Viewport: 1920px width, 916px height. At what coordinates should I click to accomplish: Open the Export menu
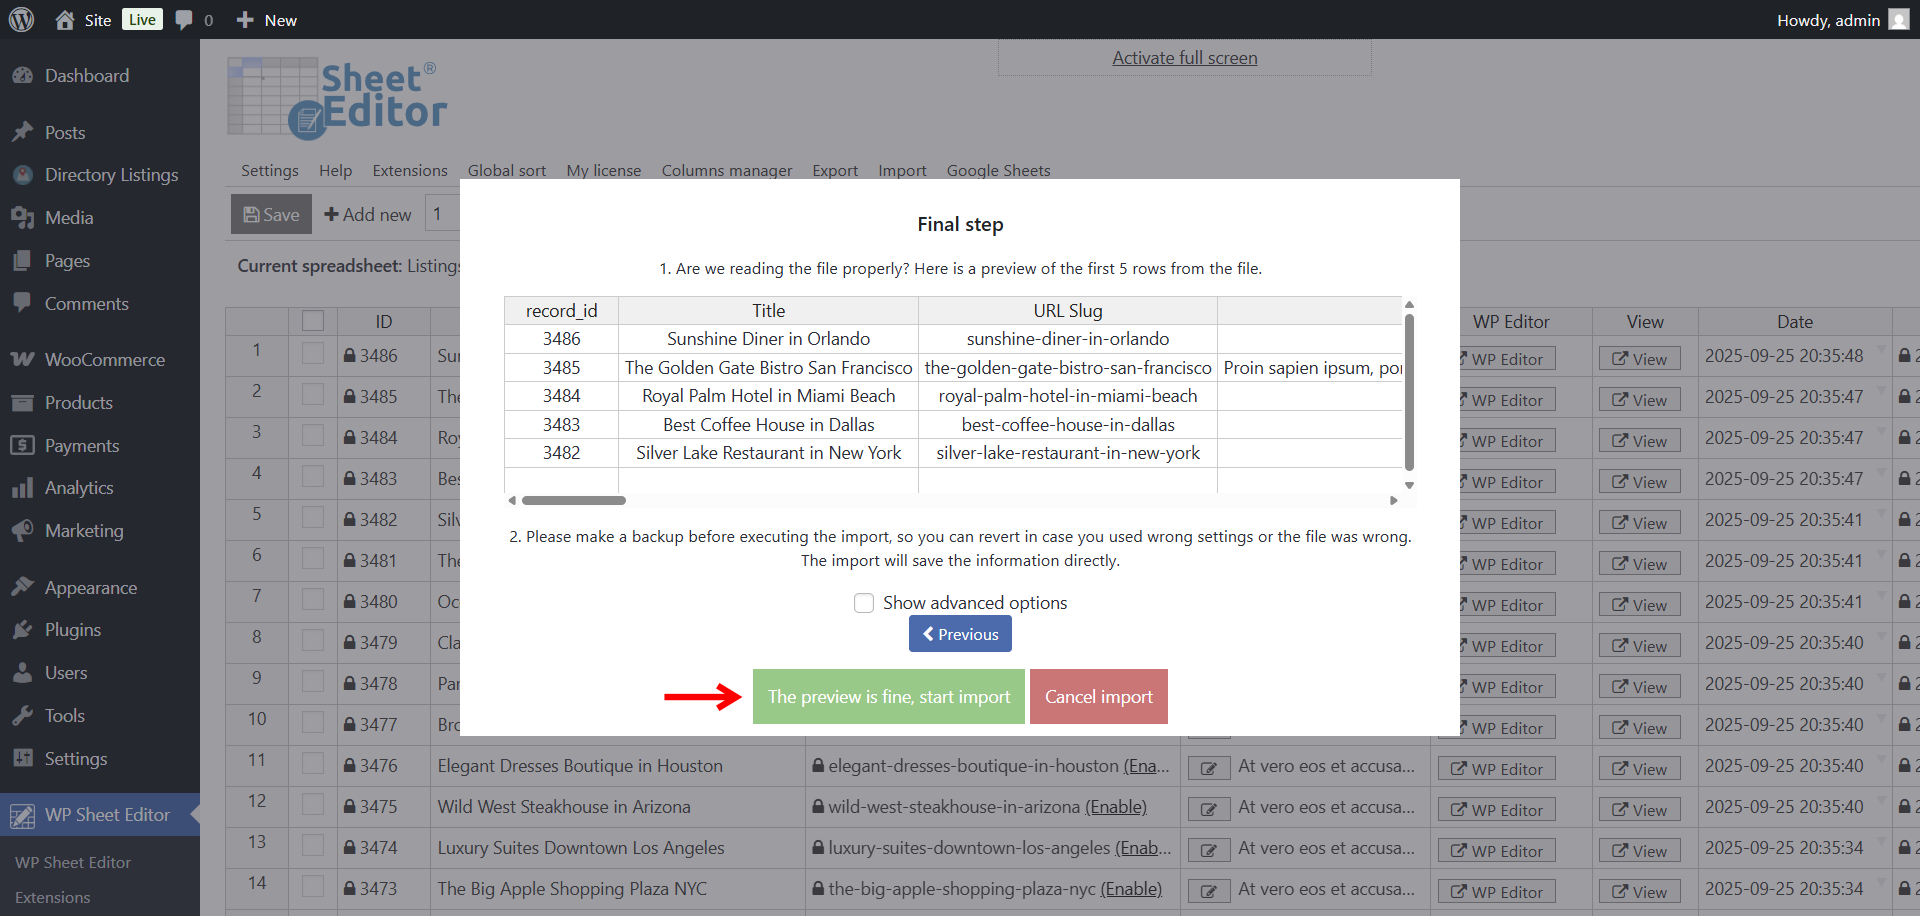coord(835,170)
